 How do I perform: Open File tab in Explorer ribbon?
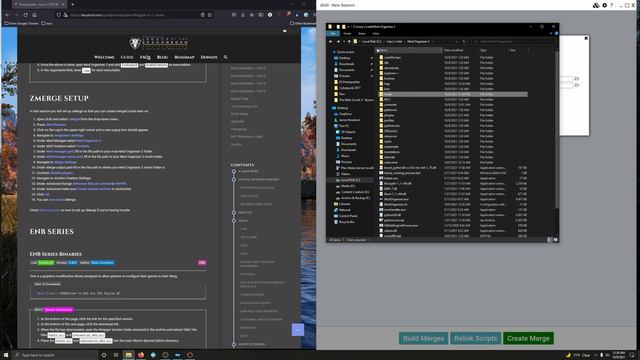pyautogui.click(x=333, y=33)
